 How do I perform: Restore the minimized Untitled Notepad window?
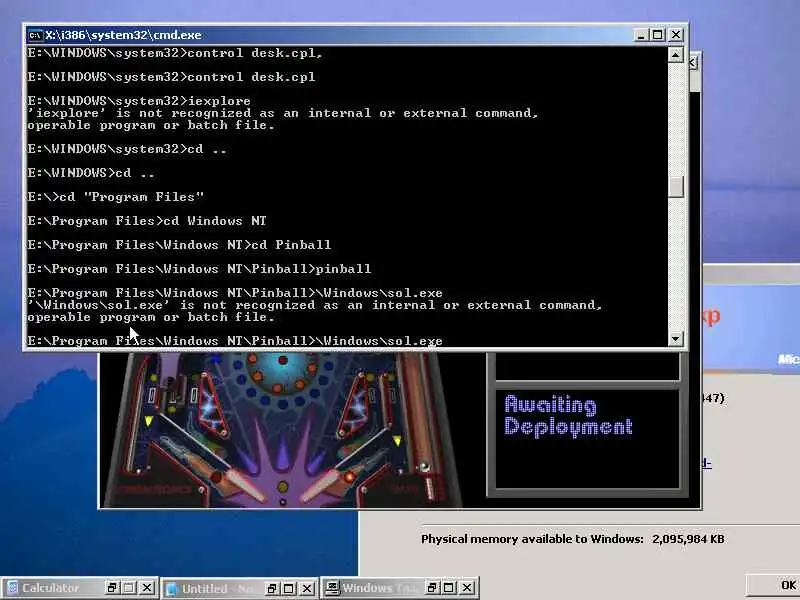click(271, 589)
